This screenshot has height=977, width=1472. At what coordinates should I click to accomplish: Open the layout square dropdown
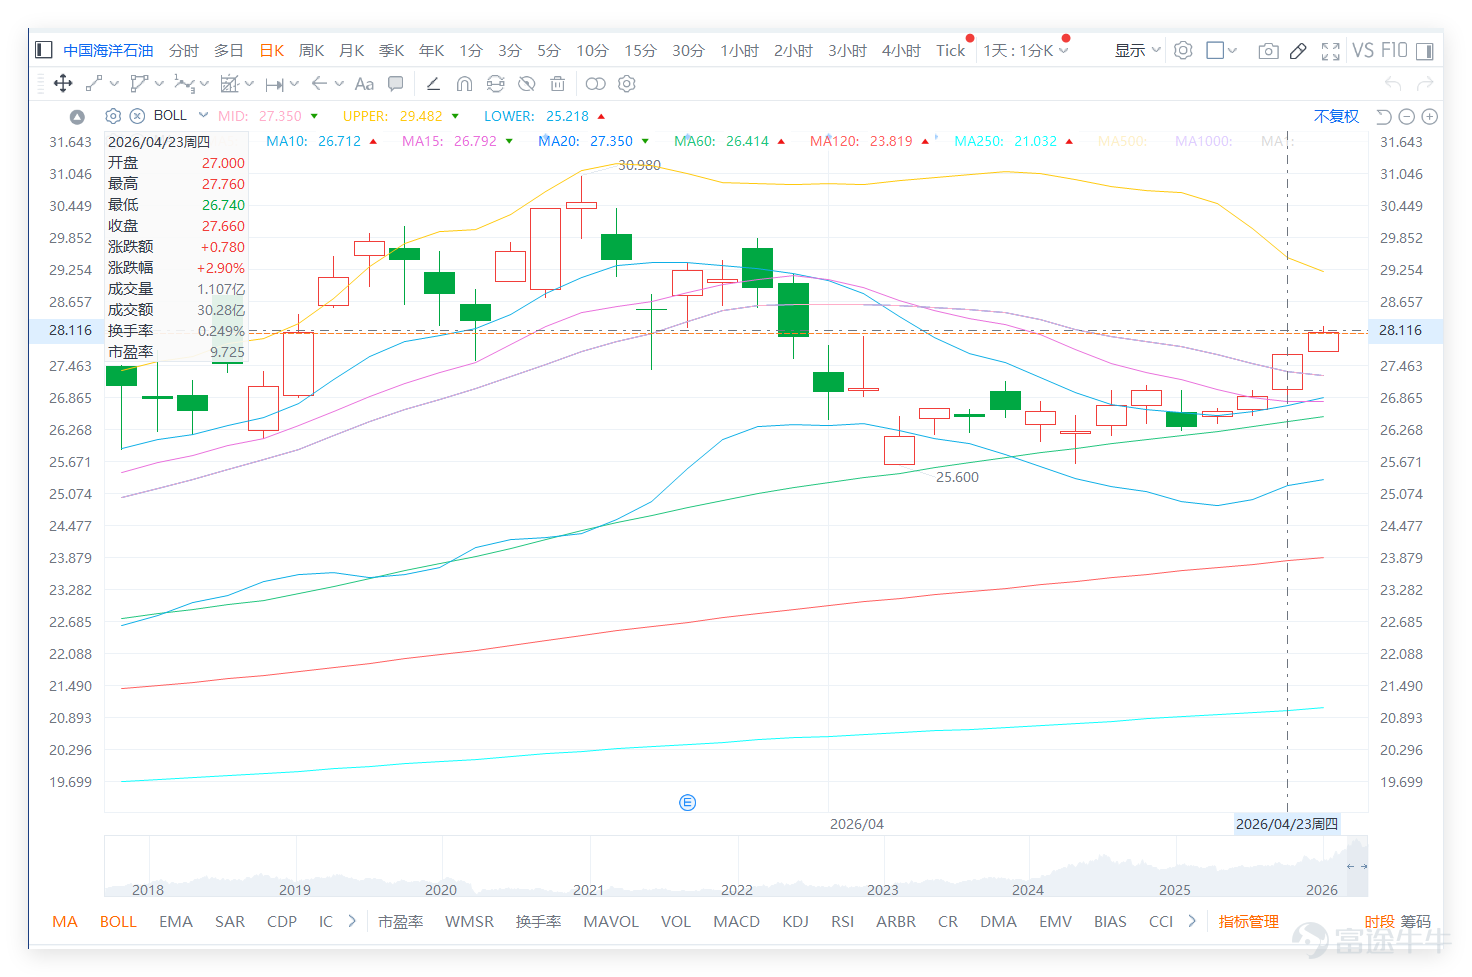click(x=1222, y=50)
